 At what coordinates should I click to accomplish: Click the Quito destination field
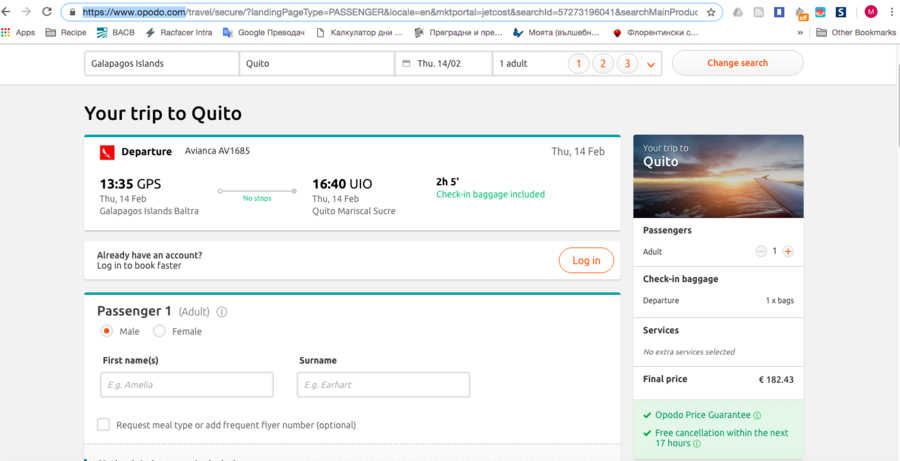(x=317, y=64)
